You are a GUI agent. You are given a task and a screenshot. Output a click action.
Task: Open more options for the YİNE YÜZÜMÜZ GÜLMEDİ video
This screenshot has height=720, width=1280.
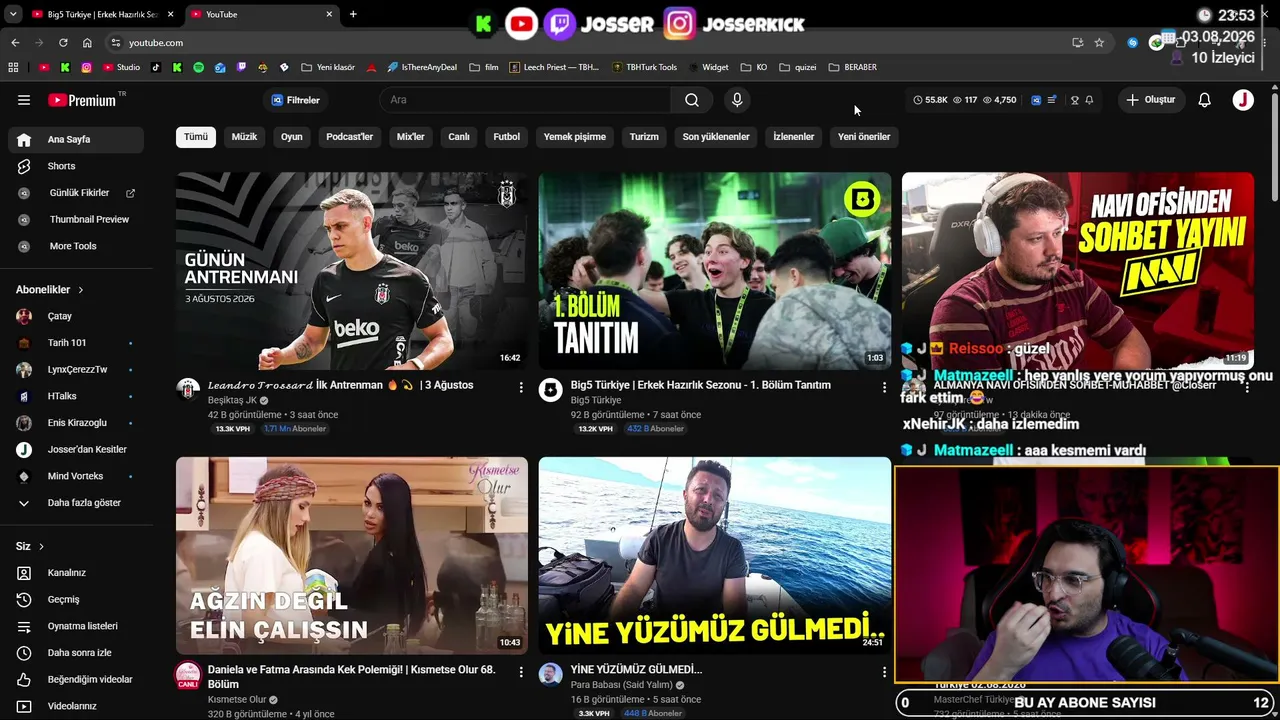click(884, 672)
